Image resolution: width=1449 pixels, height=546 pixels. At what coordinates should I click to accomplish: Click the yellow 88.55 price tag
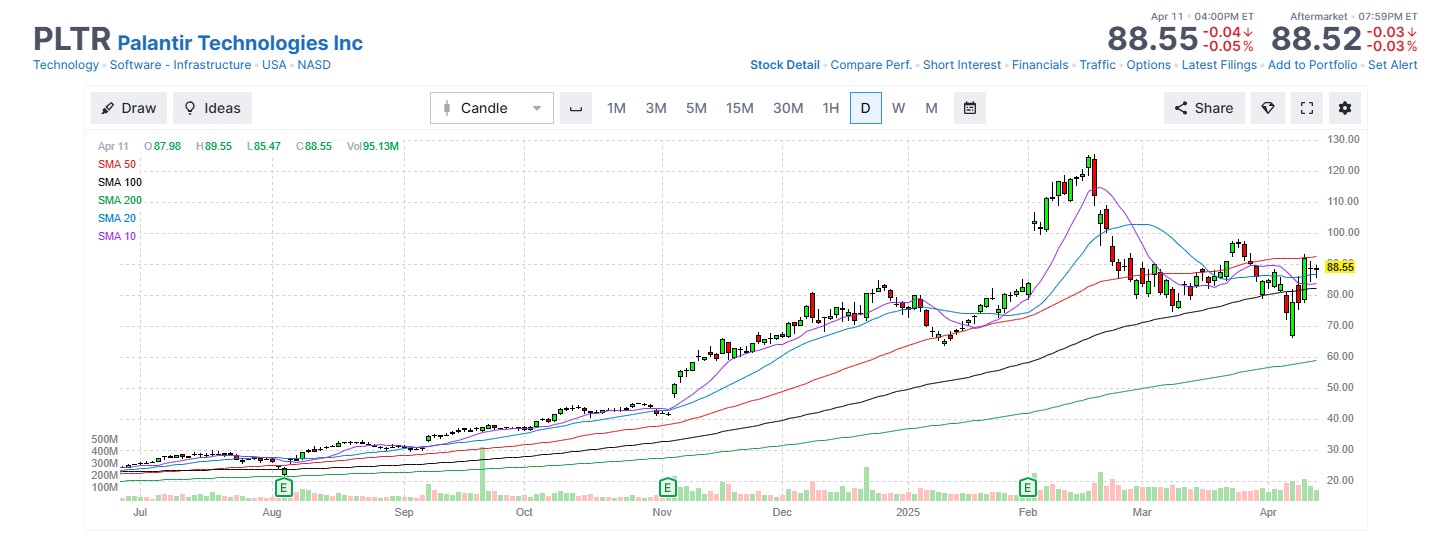(1340, 267)
